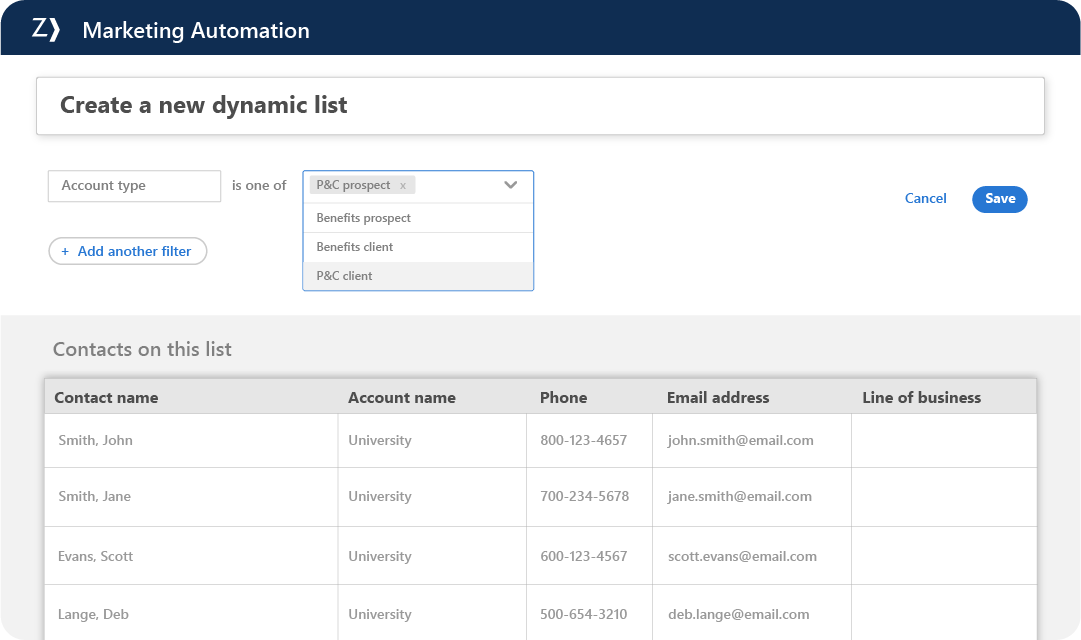
Task: Sort by the Email address column
Action: click(718, 397)
